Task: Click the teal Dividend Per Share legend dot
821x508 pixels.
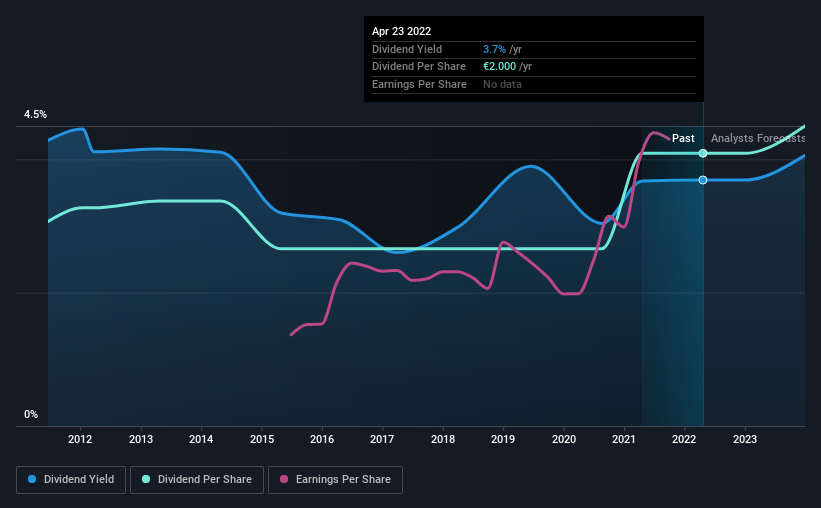Action: 146,479
